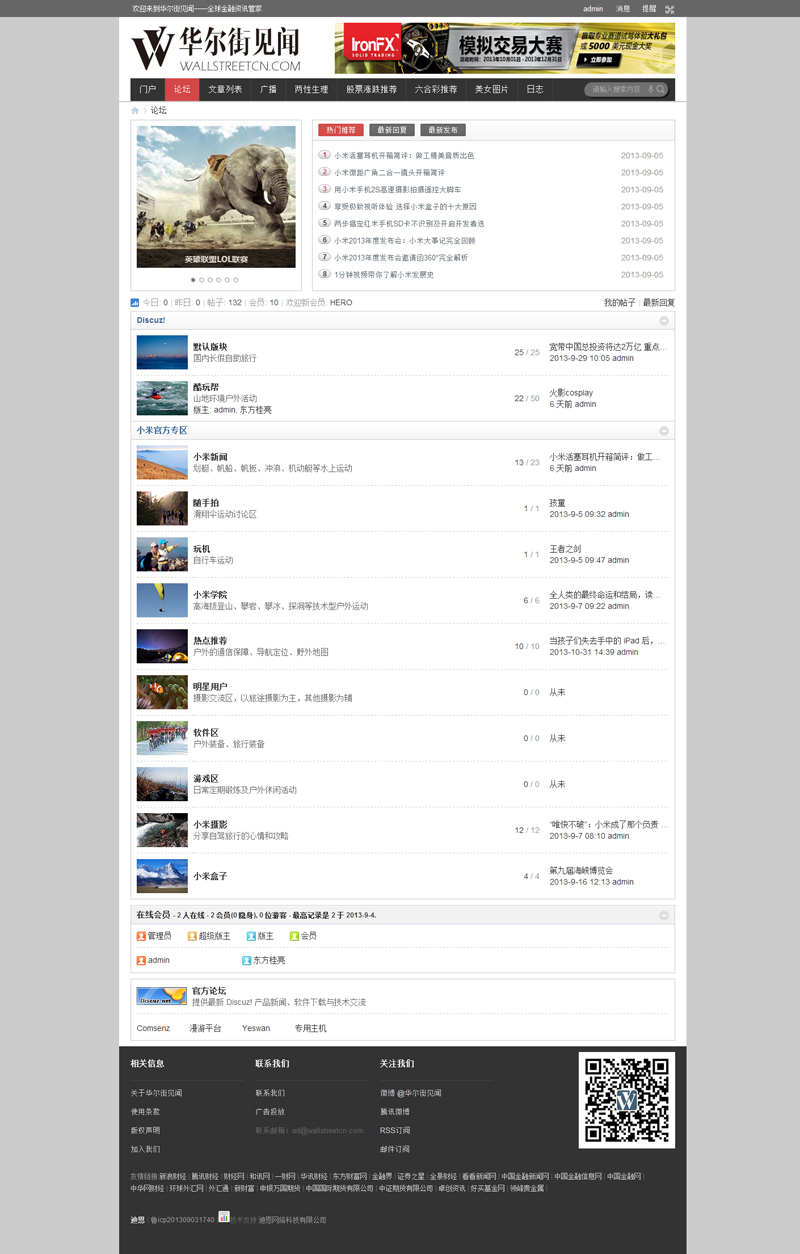Click the elephant slideshow image
This screenshot has width=800, height=1254.
(216, 196)
